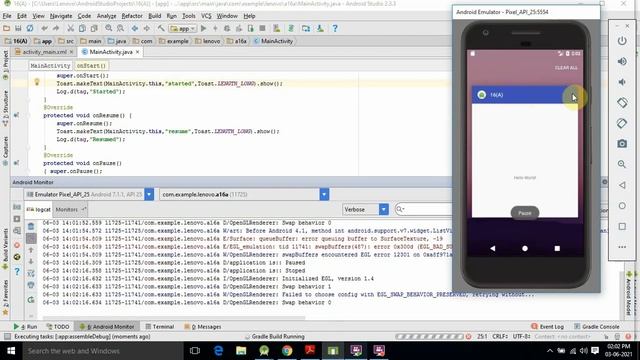Redo the last edit
The width and height of the screenshot is (640, 360).
point(56,29)
